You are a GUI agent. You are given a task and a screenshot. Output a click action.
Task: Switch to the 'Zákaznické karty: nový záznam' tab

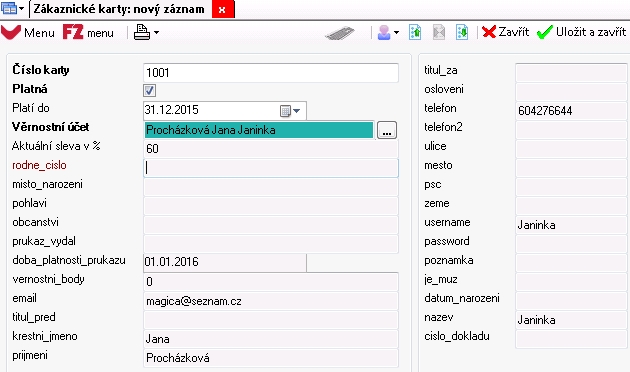[119, 9]
